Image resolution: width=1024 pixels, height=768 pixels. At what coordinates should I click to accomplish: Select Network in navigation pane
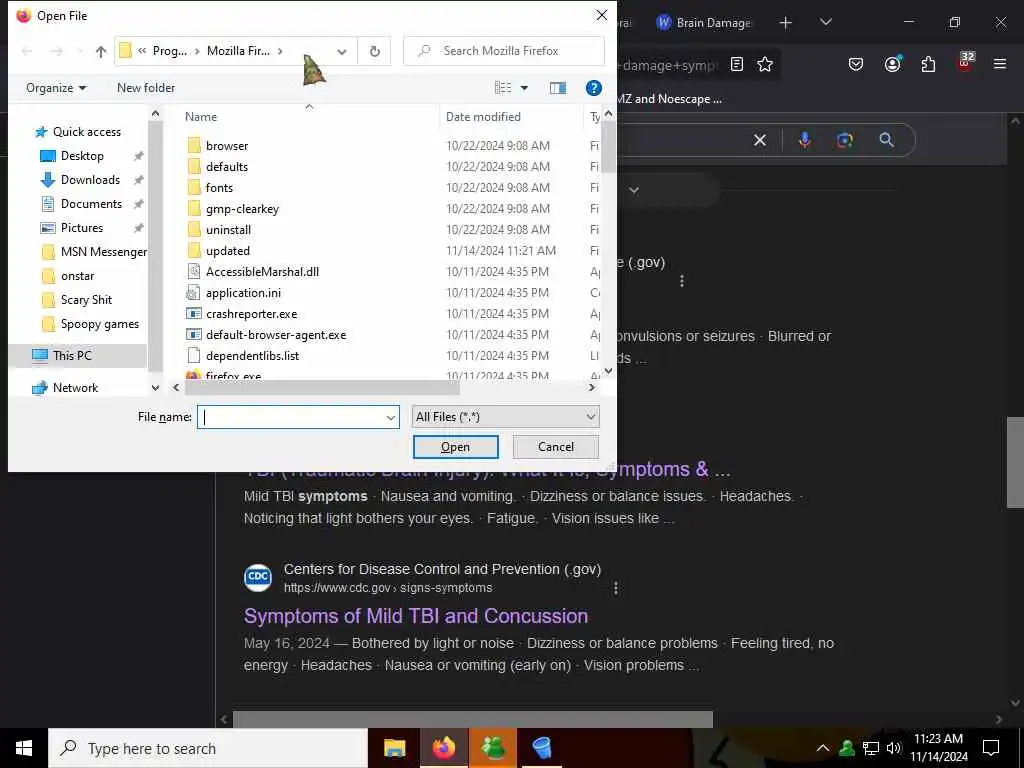click(75, 388)
